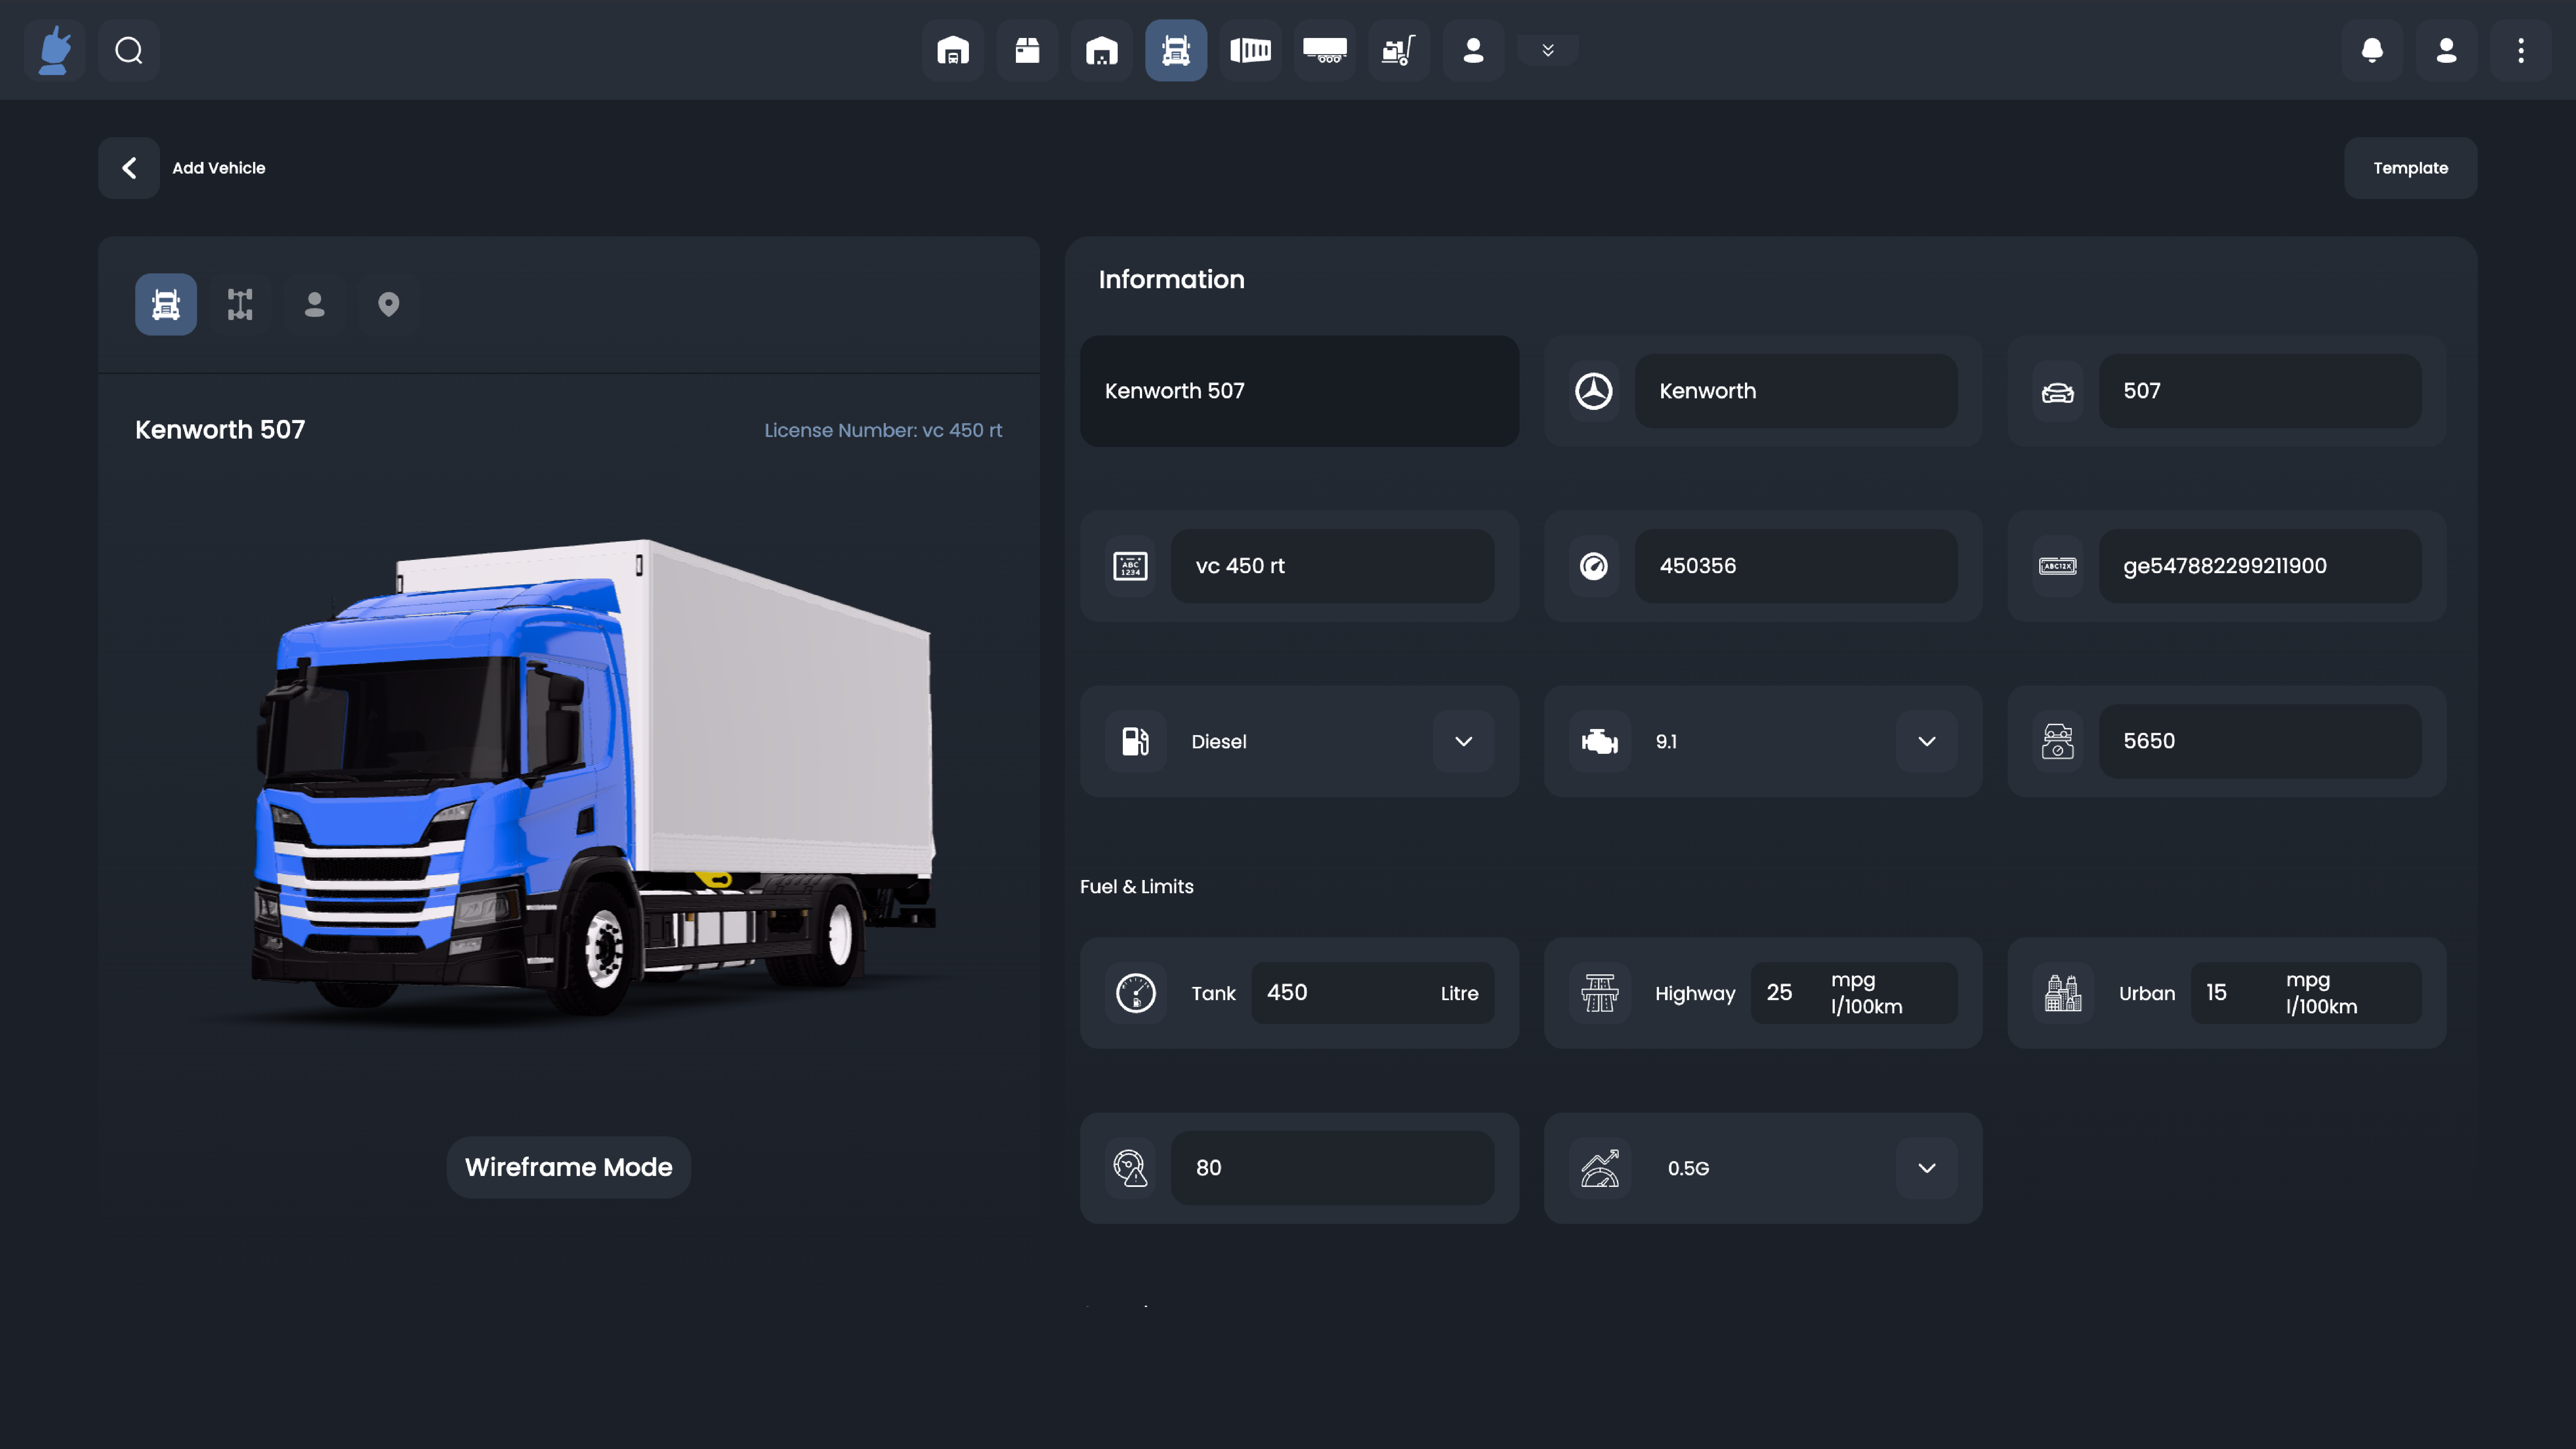Open the container section in top navigation

(x=1250, y=50)
